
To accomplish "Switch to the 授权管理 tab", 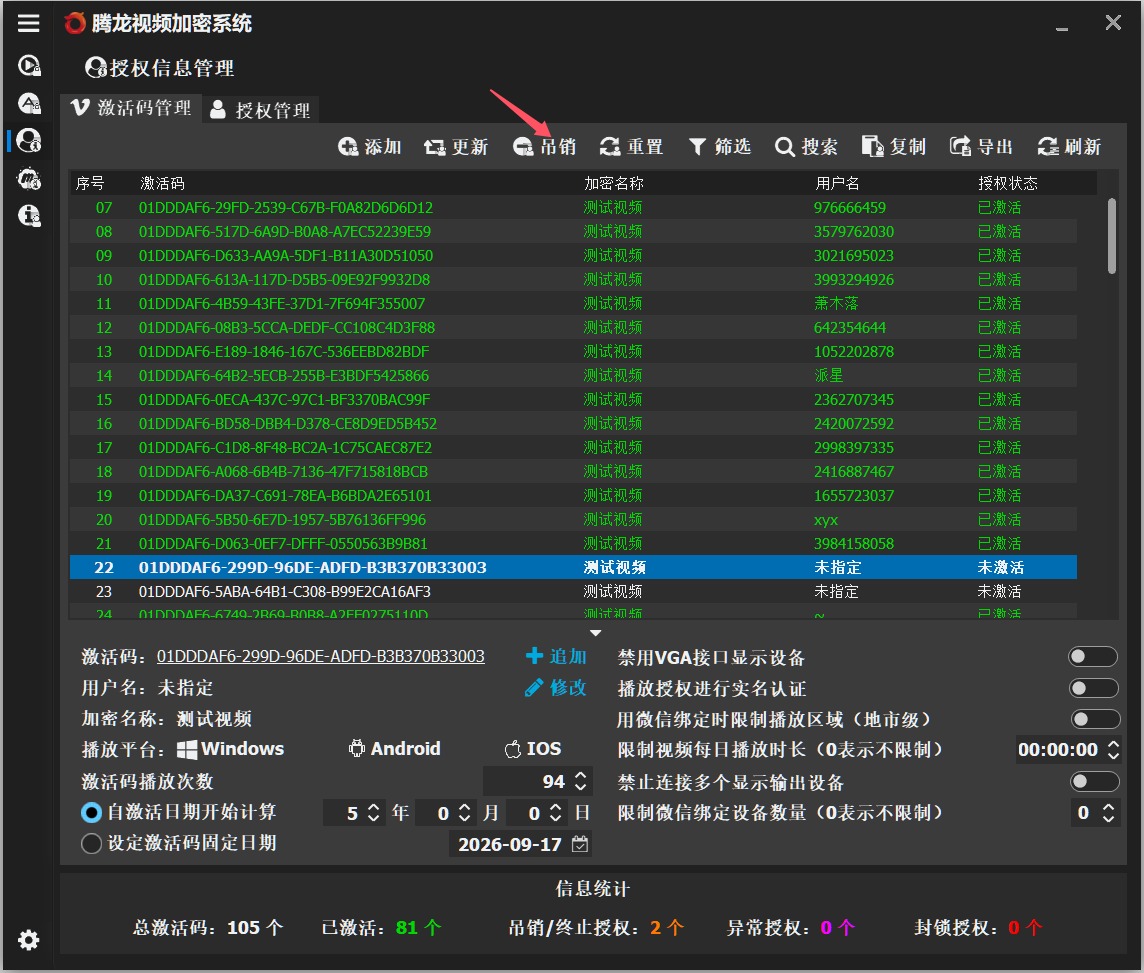I will 260,110.
